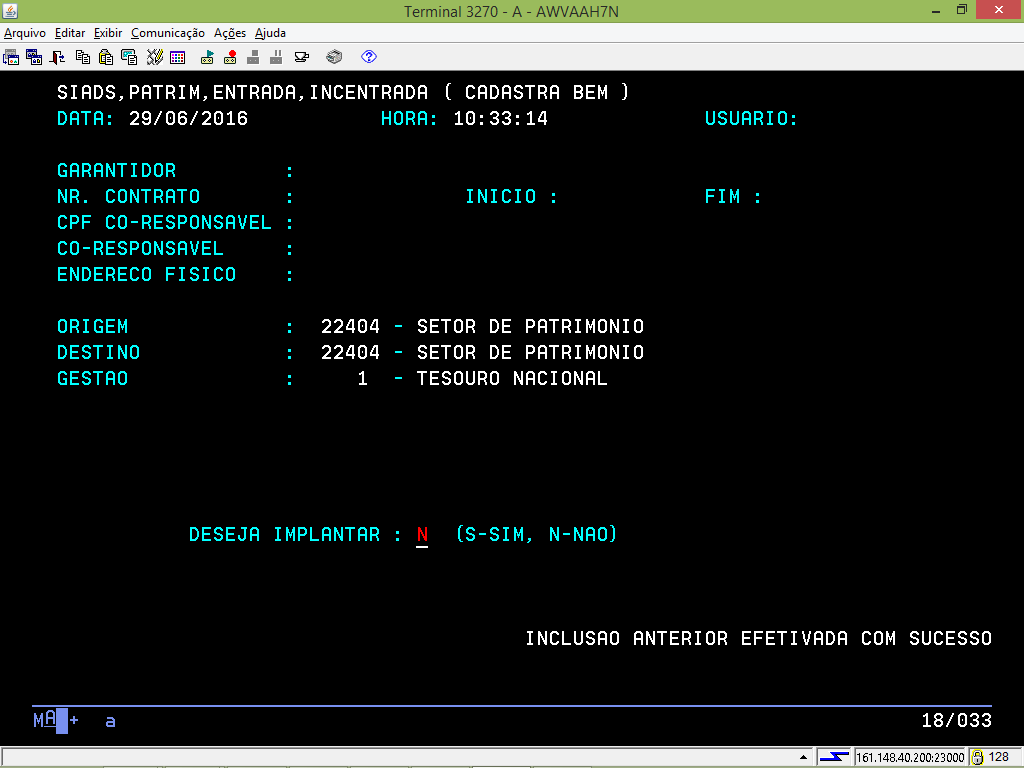The height and width of the screenshot is (768, 1024).
Task: Click the DESTINO value 22404 - SETOR DE PATRIMONIO
Action: (483, 353)
